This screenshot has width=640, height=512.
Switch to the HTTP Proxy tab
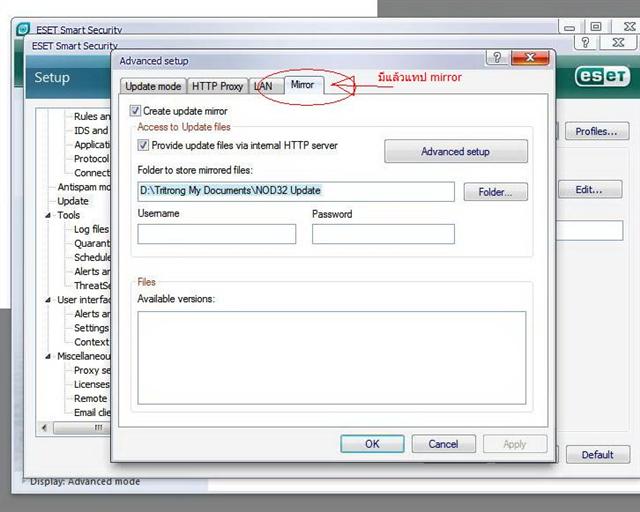[x=217, y=86]
